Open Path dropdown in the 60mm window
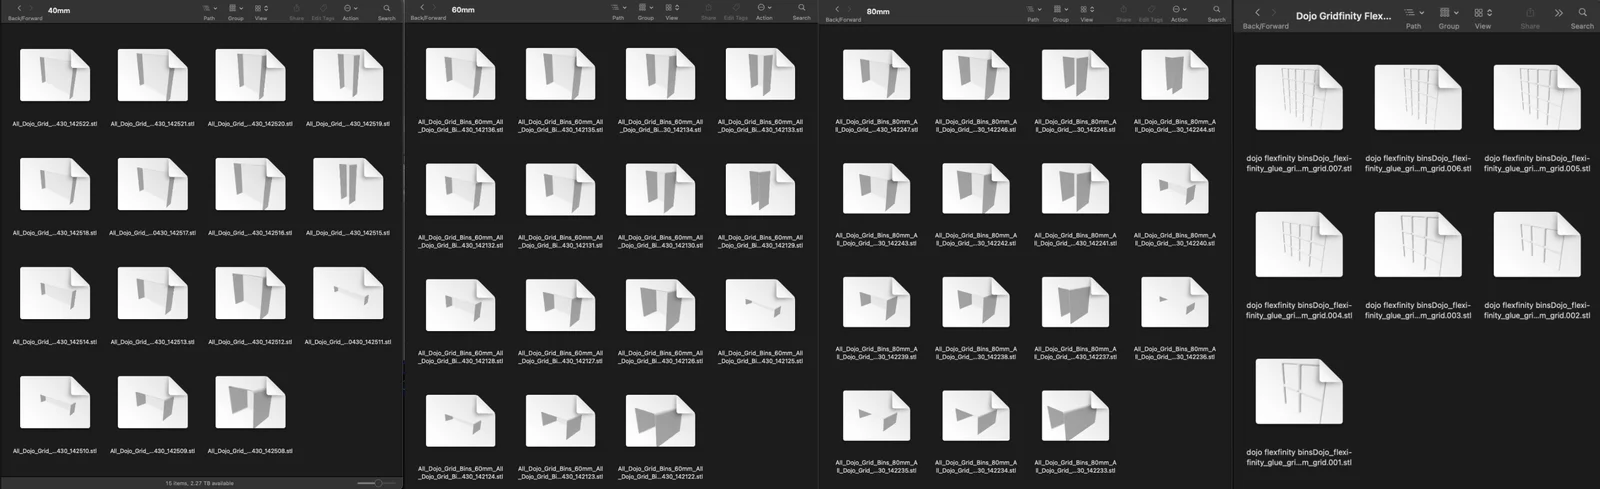The width and height of the screenshot is (1600, 489). 618,9
